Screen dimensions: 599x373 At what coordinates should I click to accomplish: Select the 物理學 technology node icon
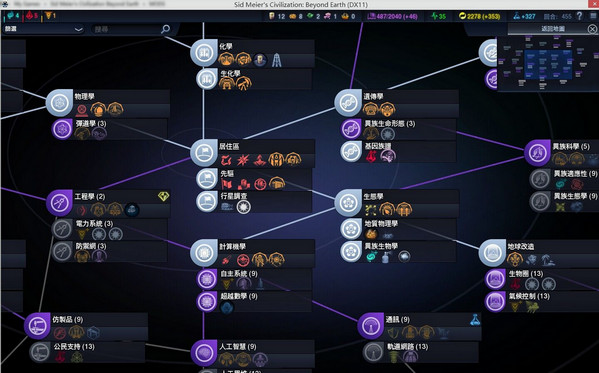[x=60, y=103]
